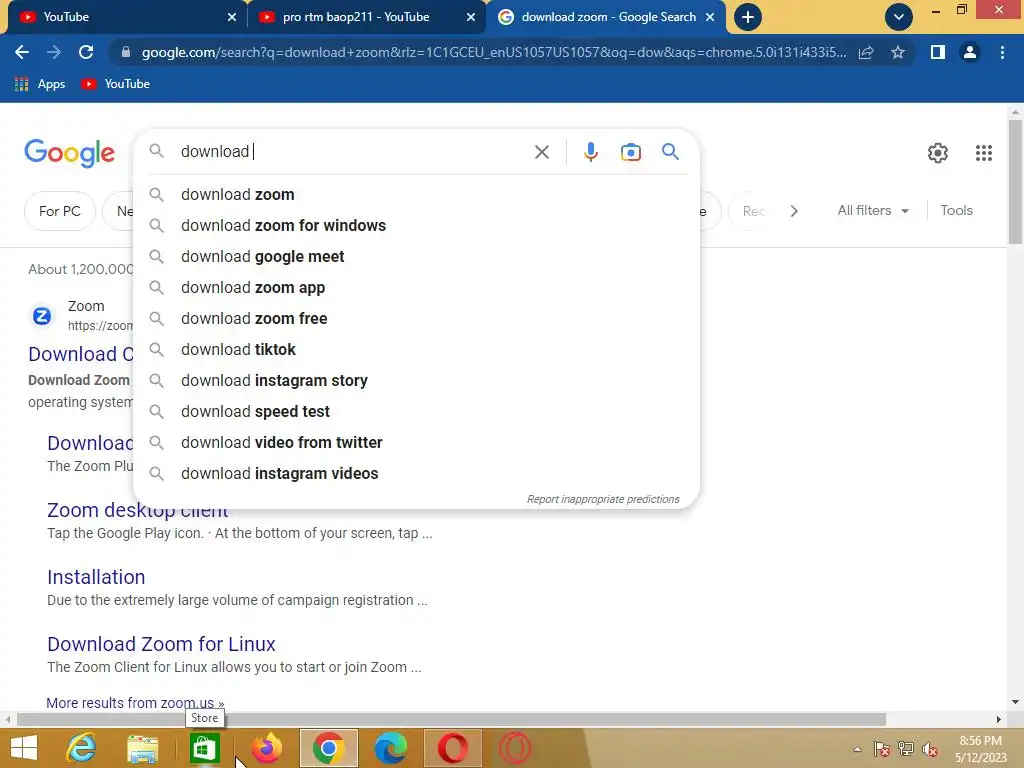Screen dimensions: 1024x768
Task: Click the Zoom site favicon in results
Action: pyautogui.click(x=42, y=316)
